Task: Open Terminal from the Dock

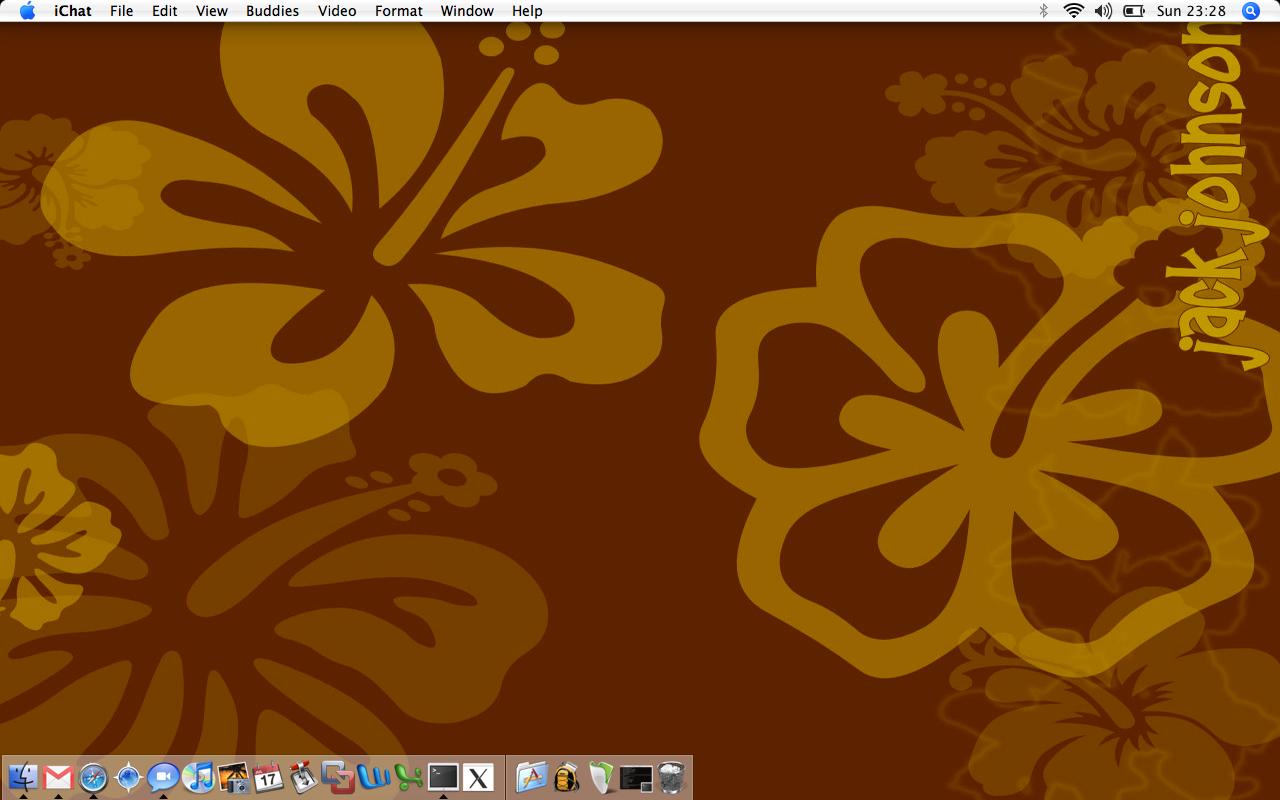Action: [443, 777]
